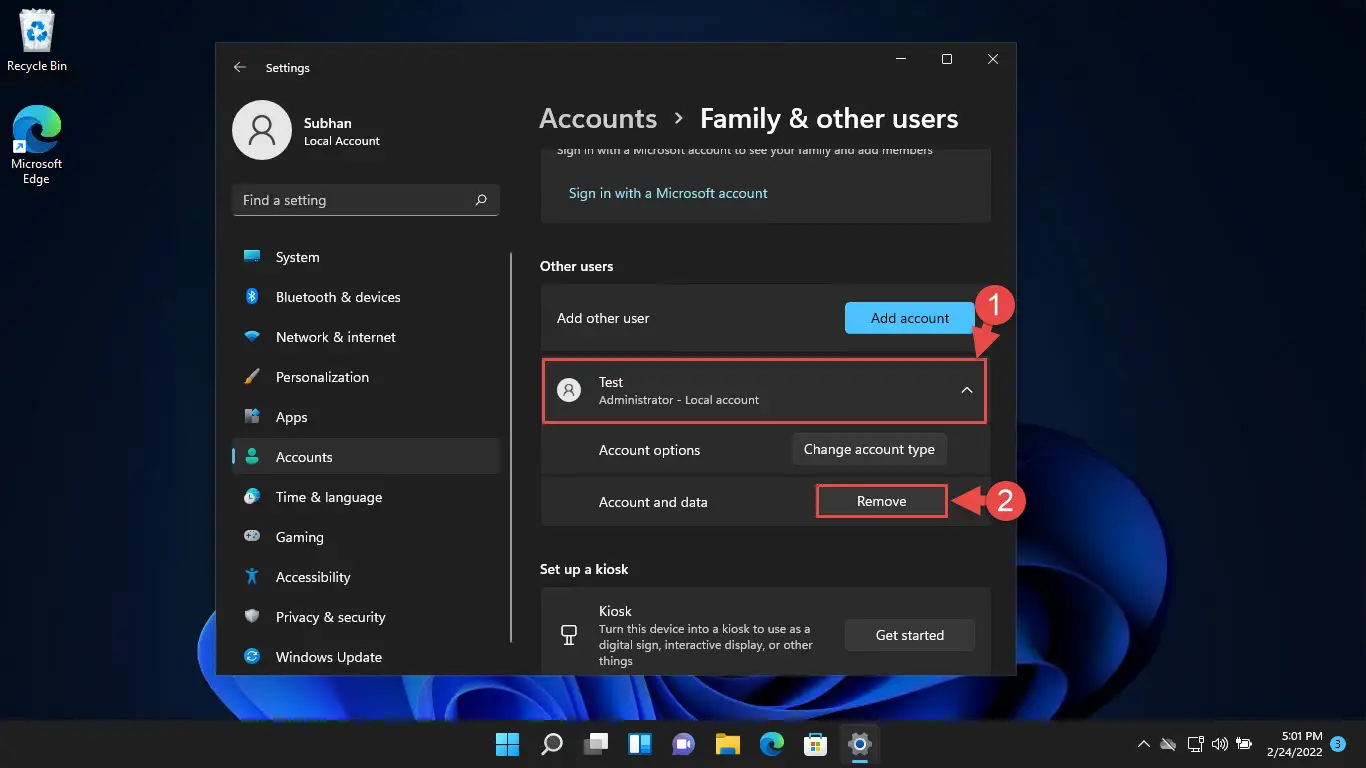
Task: Open Accessibility settings
Action: click(366, 577)
